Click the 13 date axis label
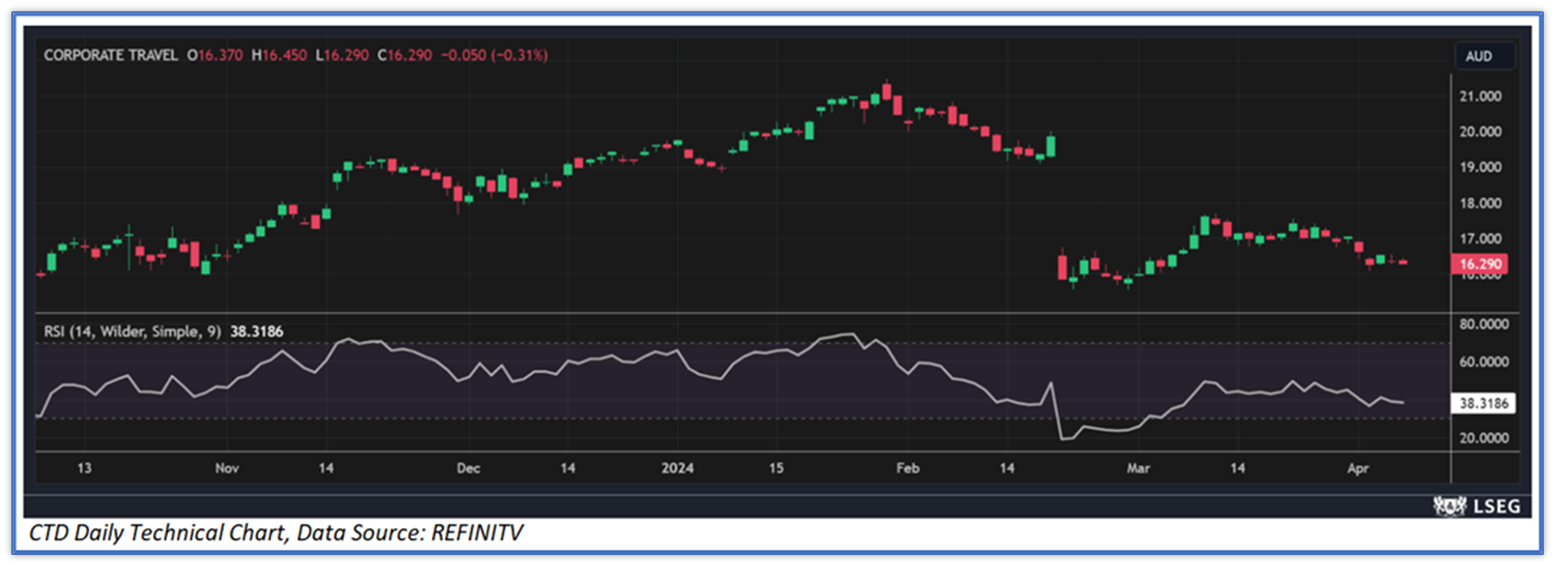1555x566 pixels. click(84, 467)
